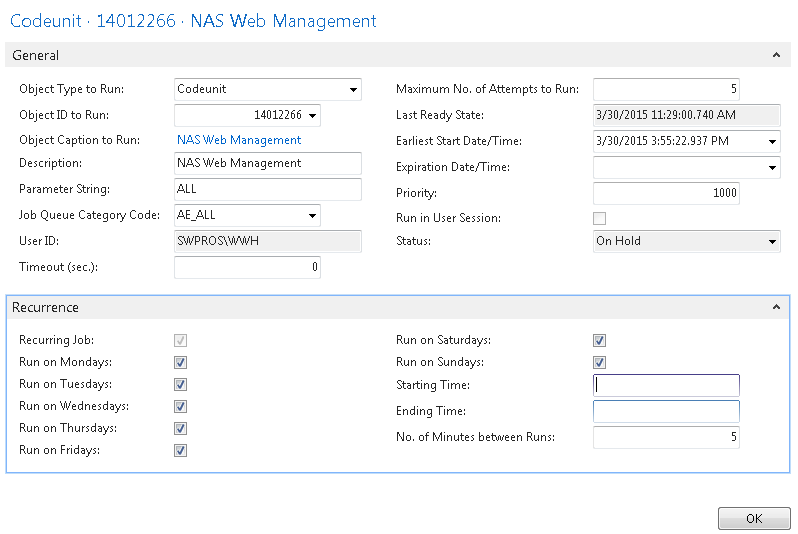Open the Object Type to Run dropdown
798x534 pixels.
point(353,90)
